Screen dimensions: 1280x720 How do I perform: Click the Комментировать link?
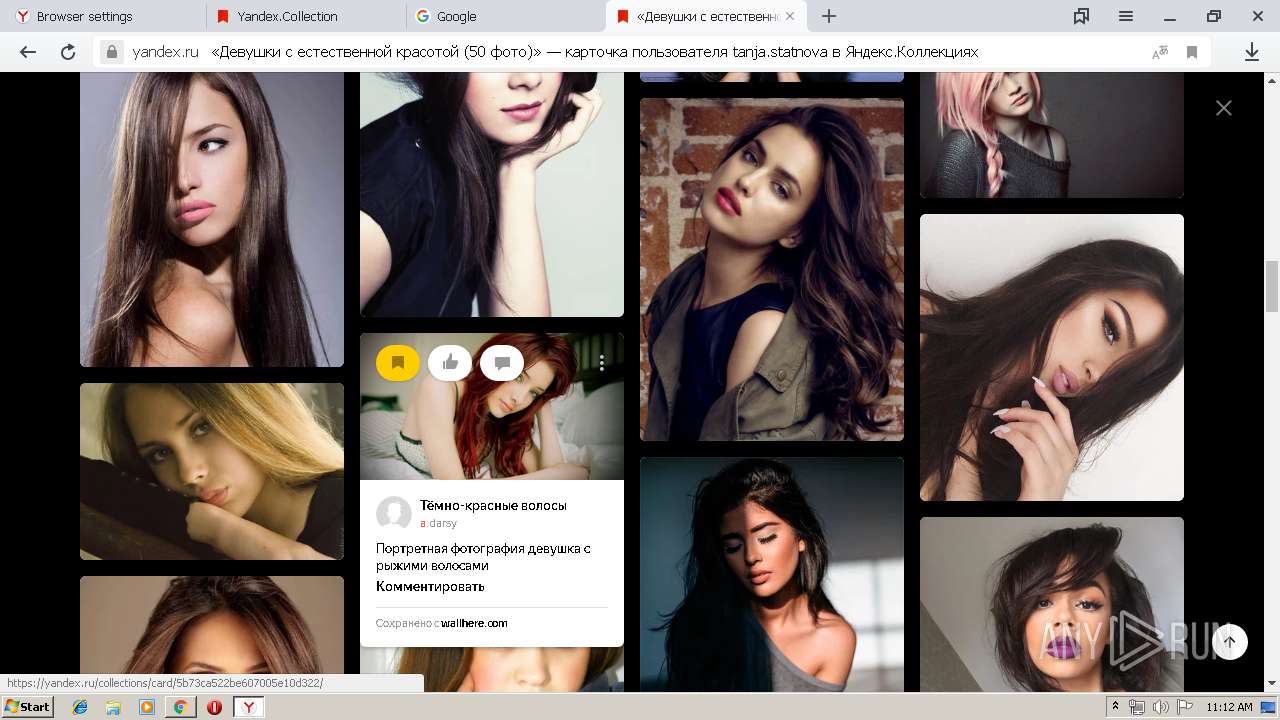click(430, 586)
